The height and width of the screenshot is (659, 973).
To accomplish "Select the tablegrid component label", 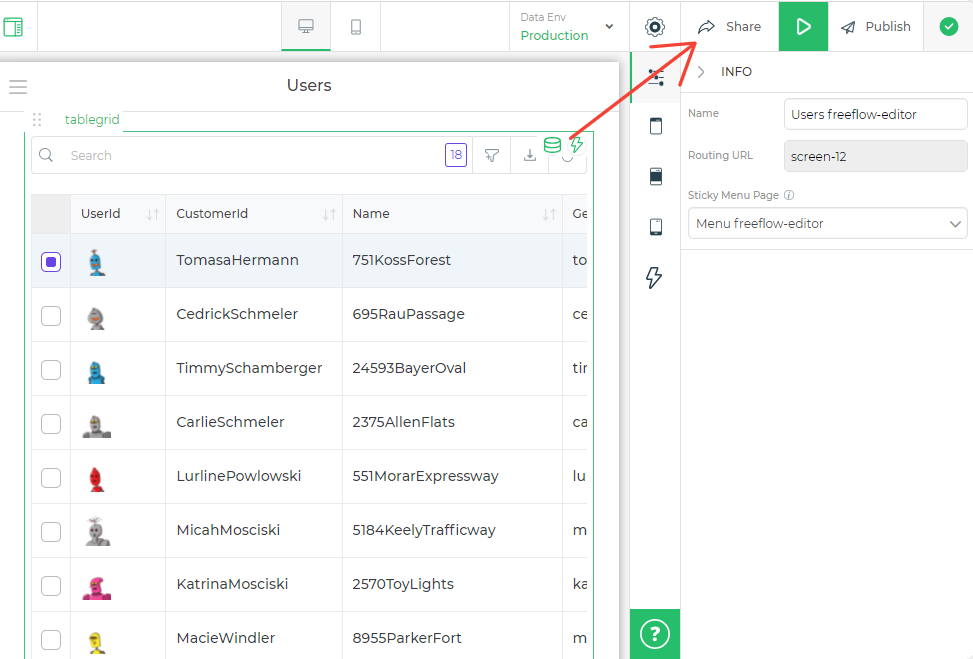I will 92,119.
